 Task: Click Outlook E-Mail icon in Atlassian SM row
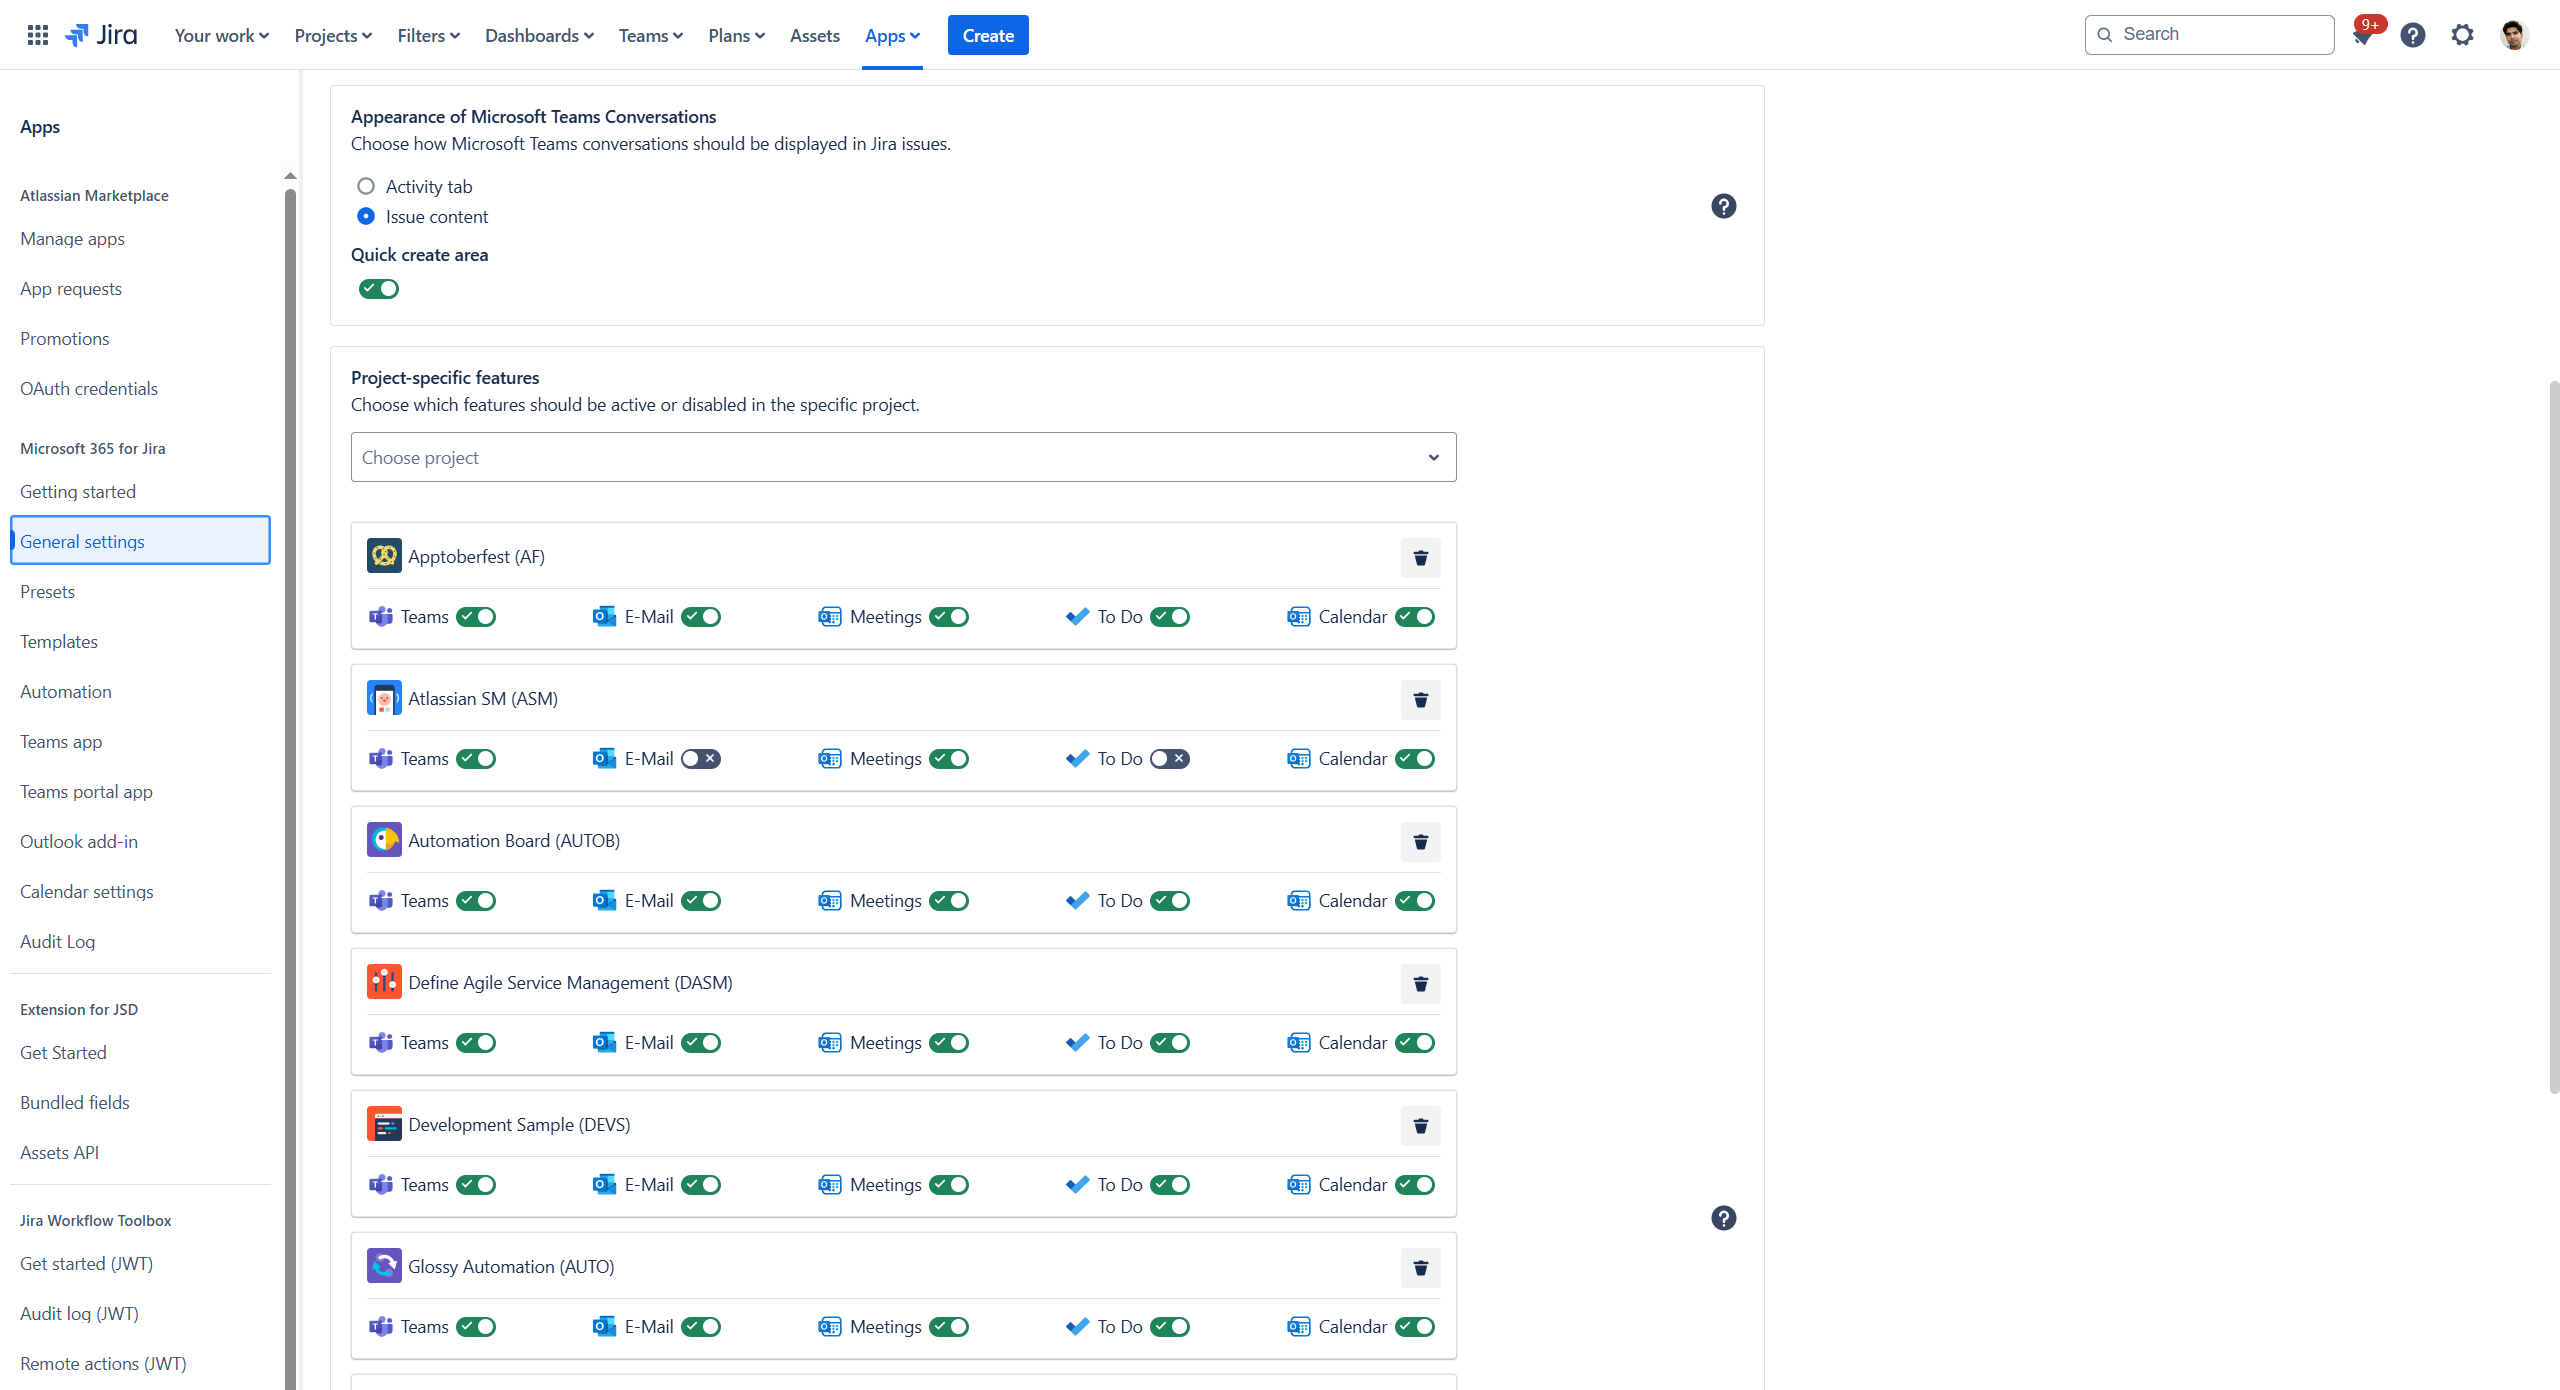604,759
